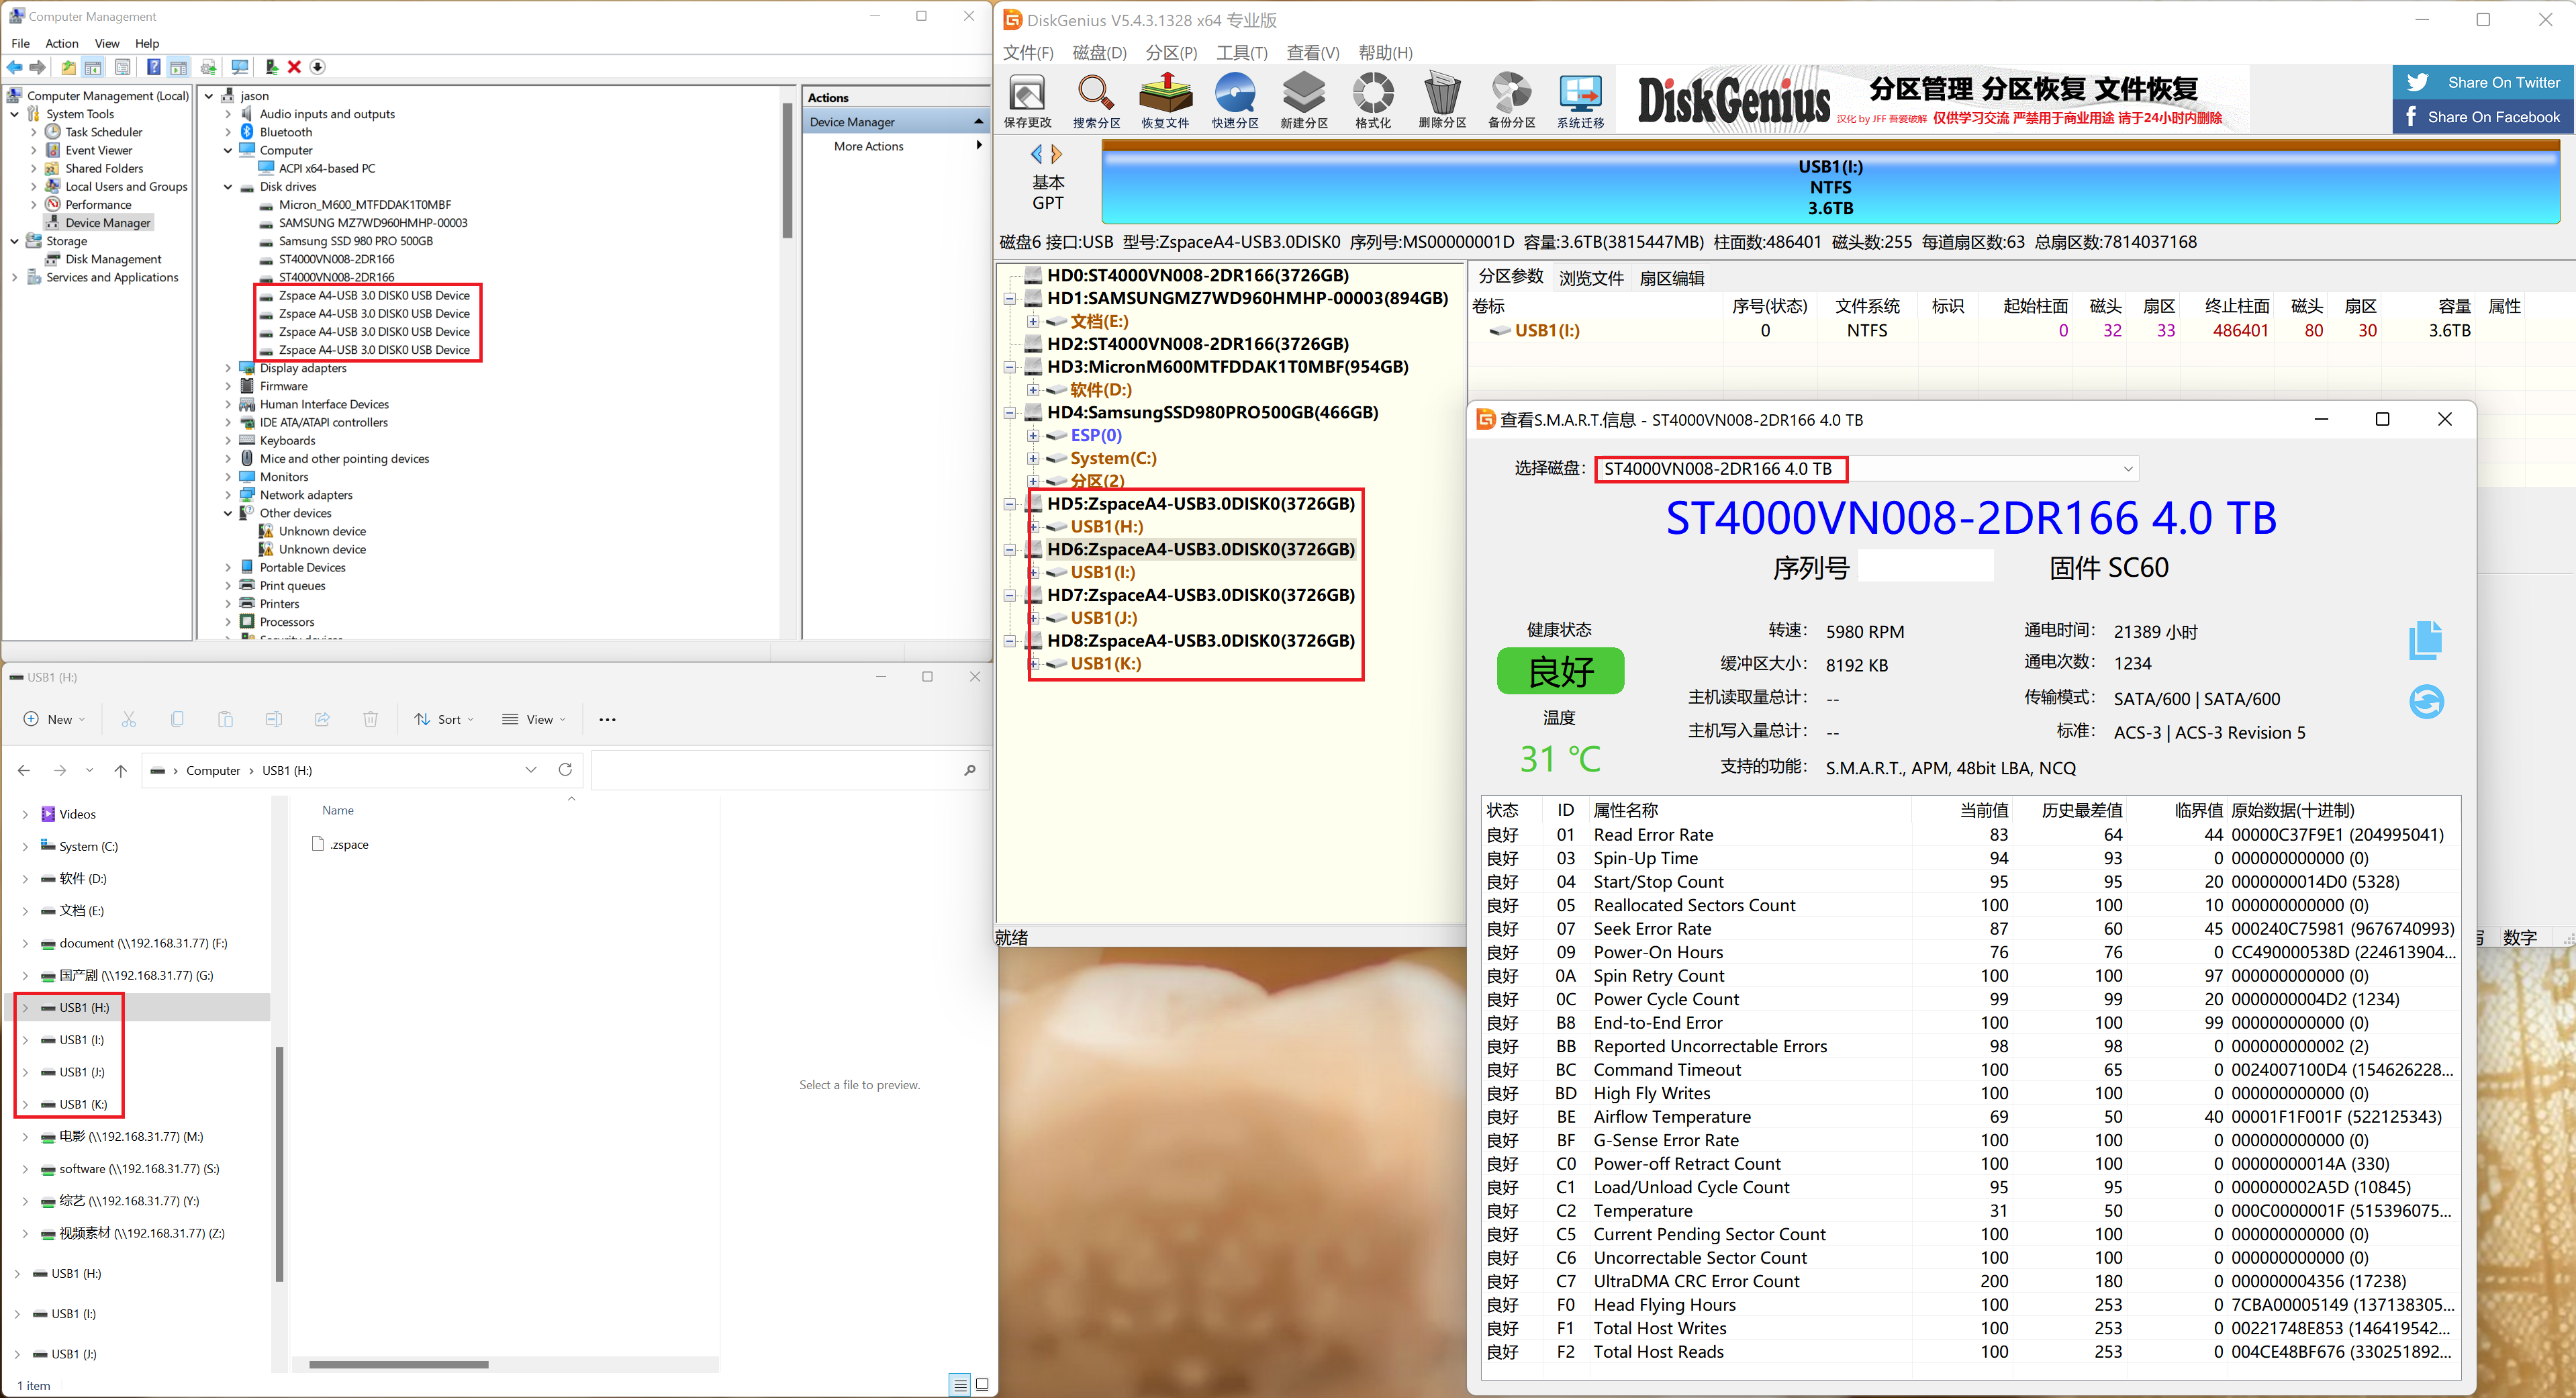This screenshot has height=1398, width=2576.
Task: Click the Copy icon in File Explorer toolbar
Action: point(177,719)
